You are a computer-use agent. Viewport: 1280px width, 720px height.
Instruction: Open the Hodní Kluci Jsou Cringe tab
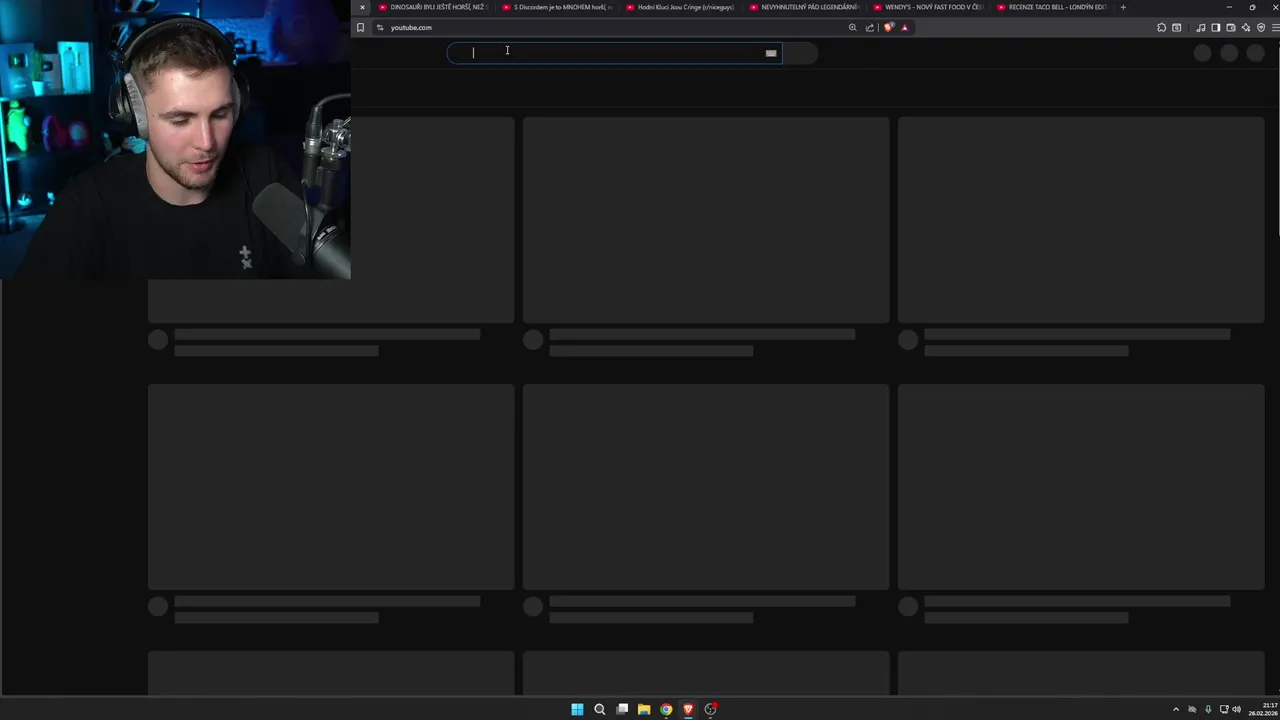[680, 7]
